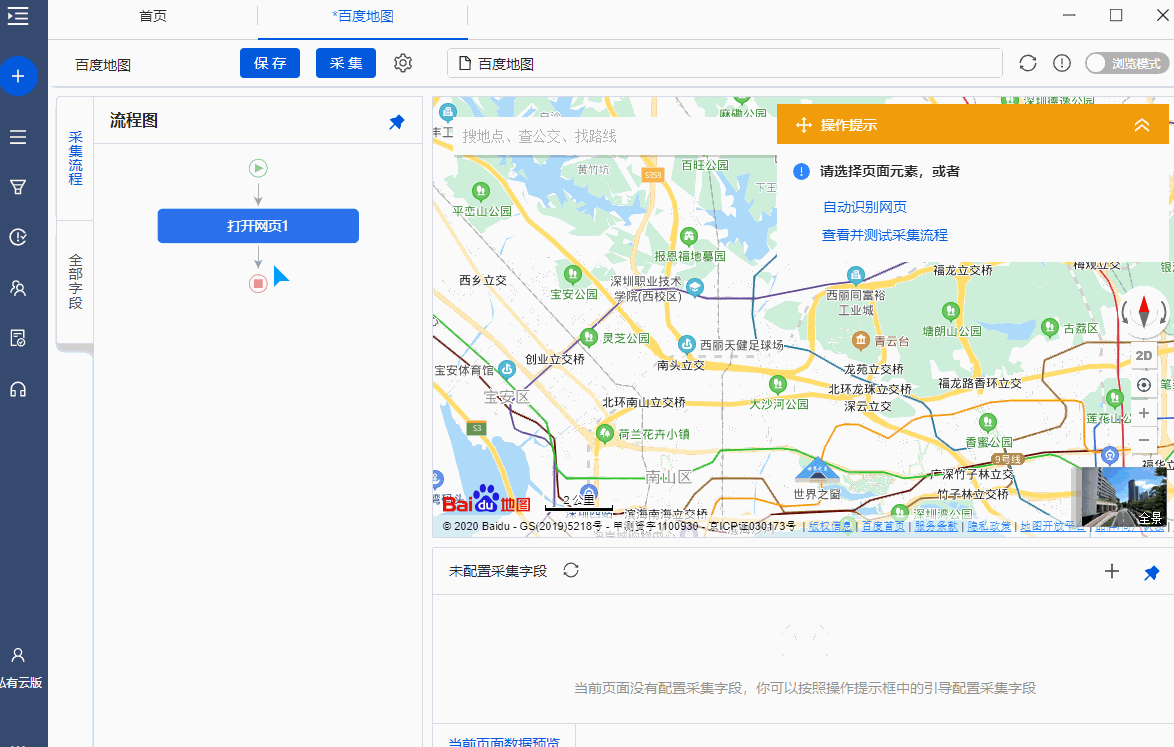This screenshot has width=1174, height=747.
Task: Focus the 百度地图 URL address field
Action: pyautogui.click(x=725, y=64)
